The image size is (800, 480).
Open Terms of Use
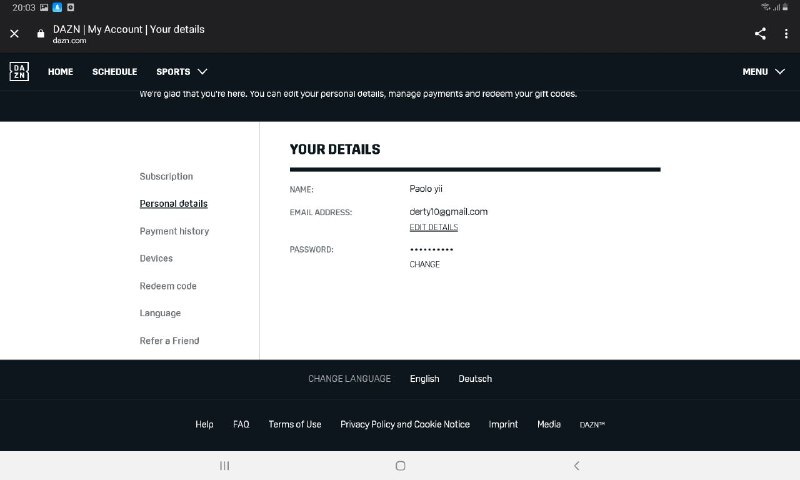click(295, 424)
